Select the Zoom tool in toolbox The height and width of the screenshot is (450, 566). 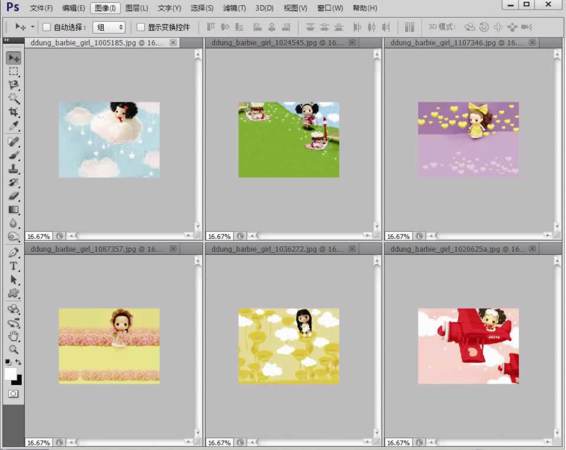click(x=14, y=349)
